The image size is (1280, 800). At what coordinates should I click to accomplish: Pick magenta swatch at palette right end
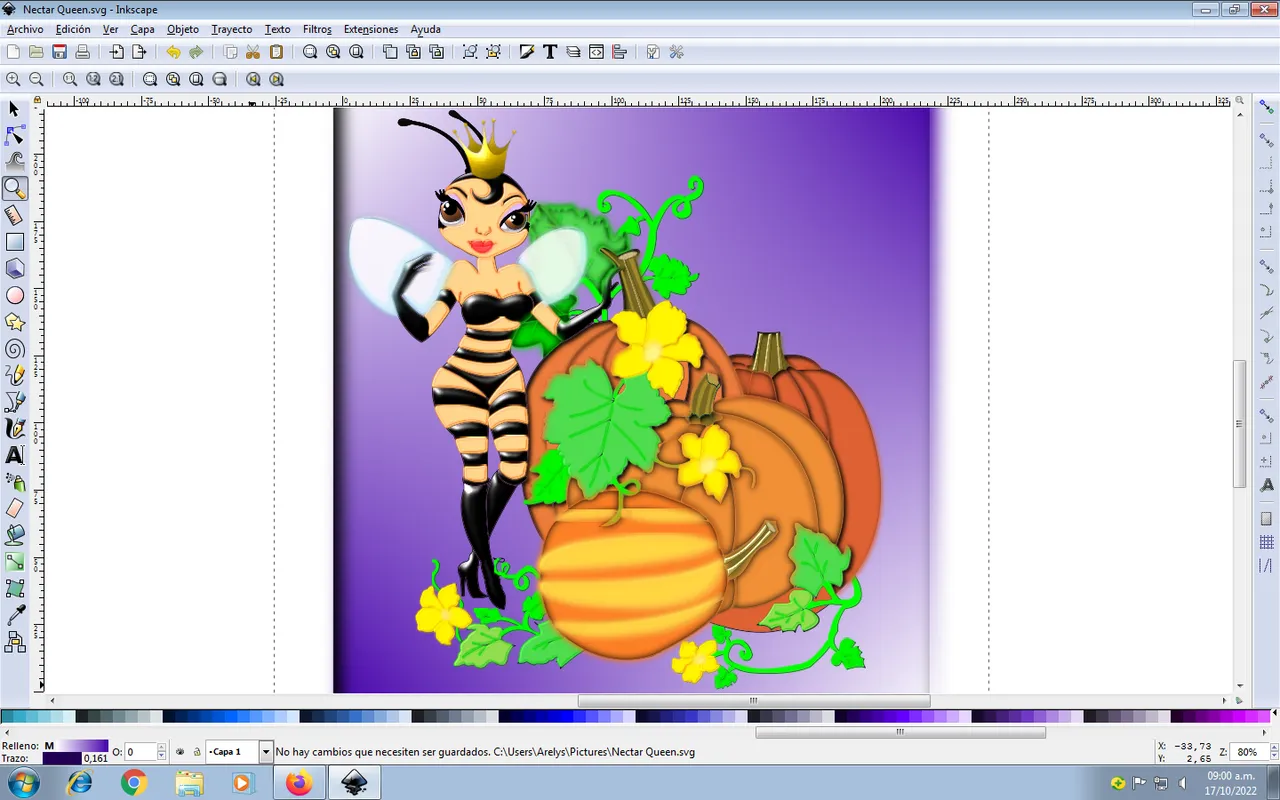[1265, 716]
